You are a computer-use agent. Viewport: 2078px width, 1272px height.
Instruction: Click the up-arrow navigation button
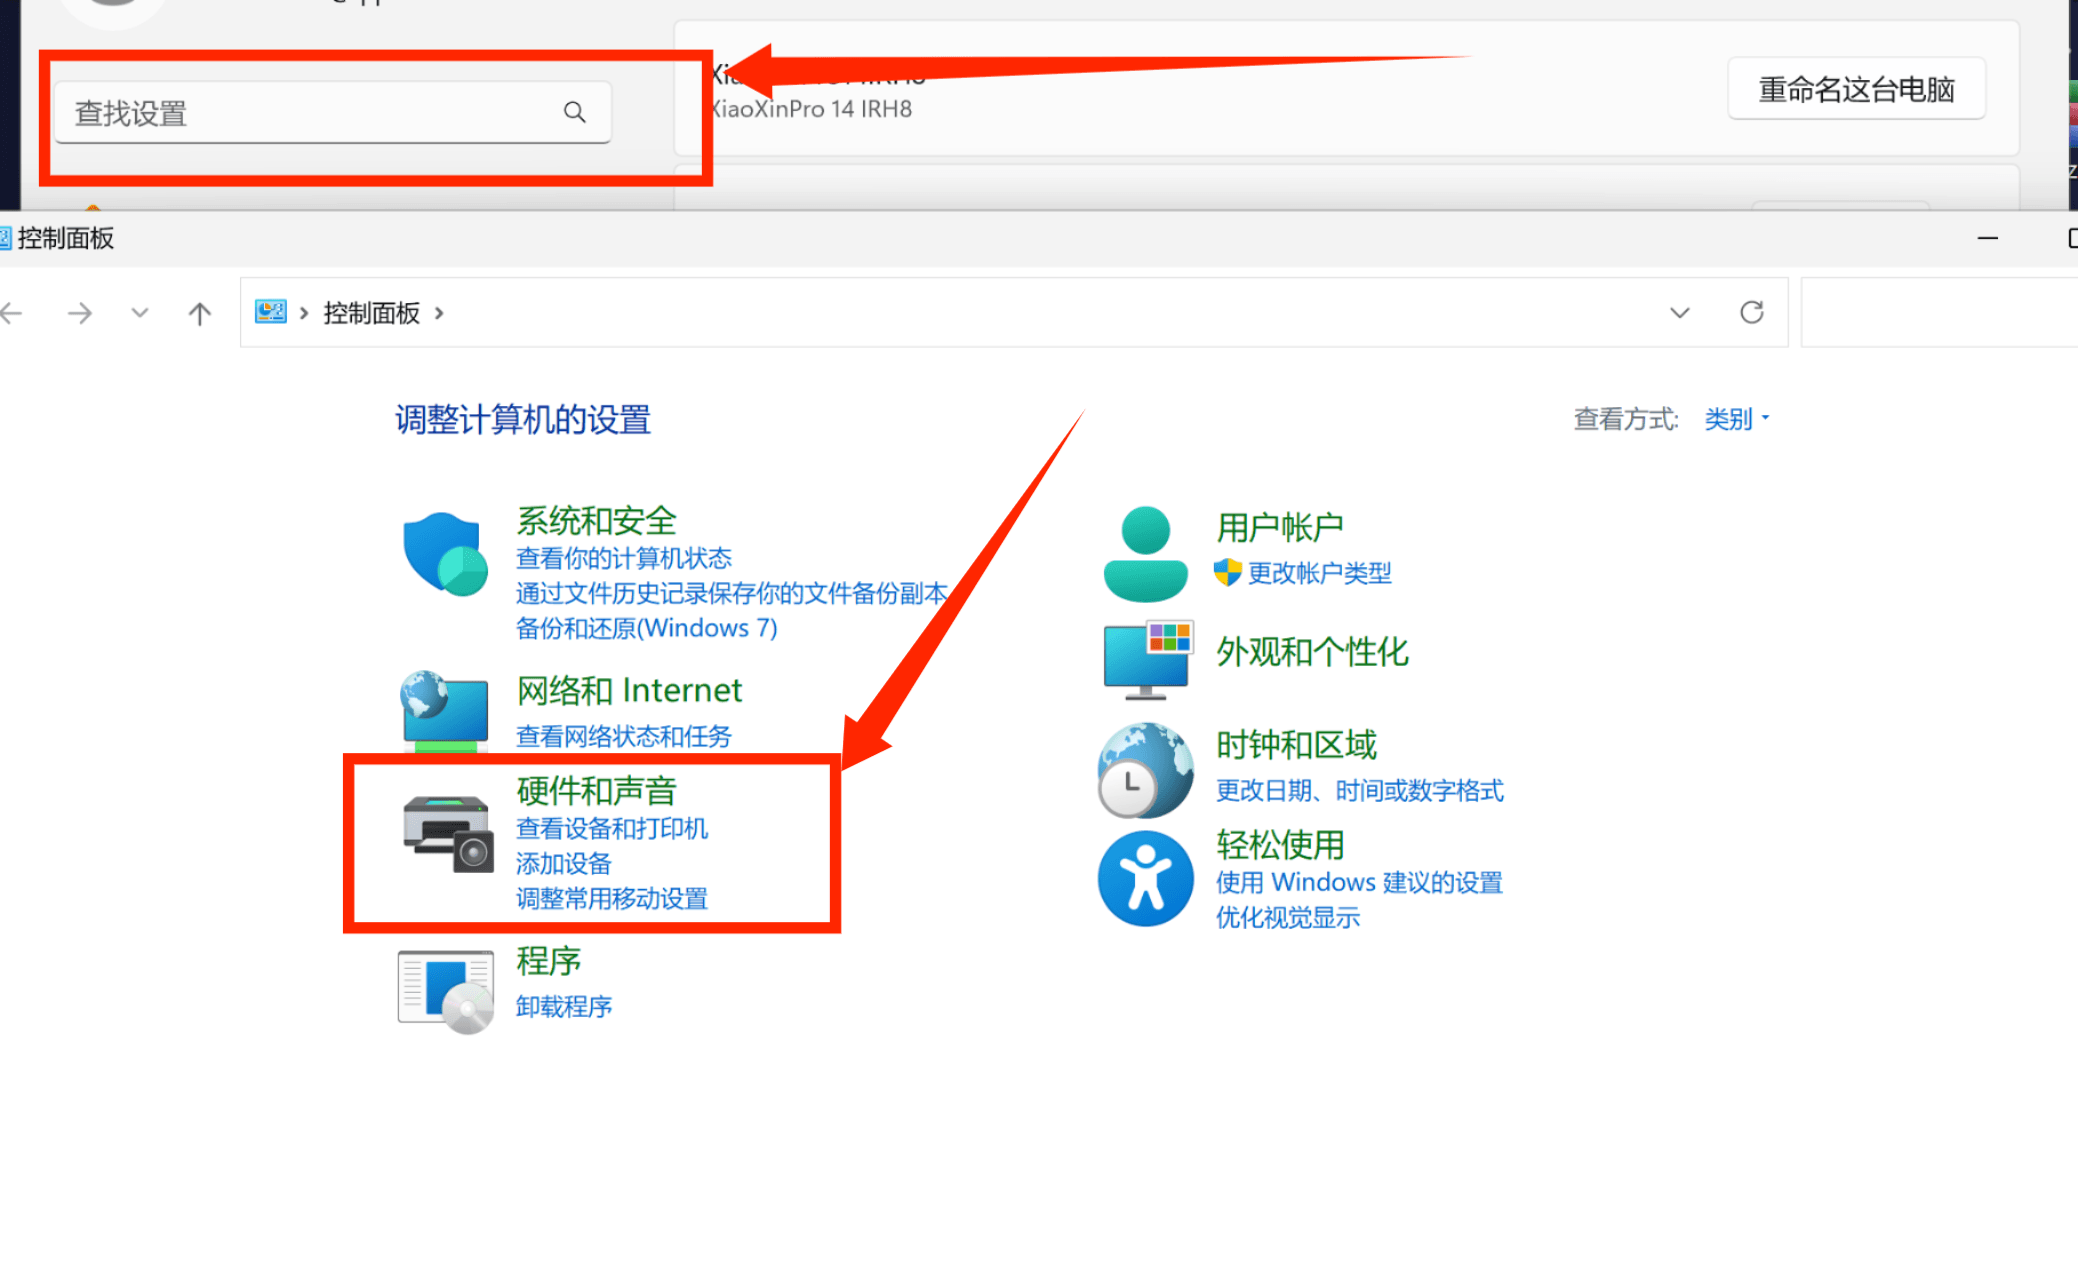tap(200, 314)
